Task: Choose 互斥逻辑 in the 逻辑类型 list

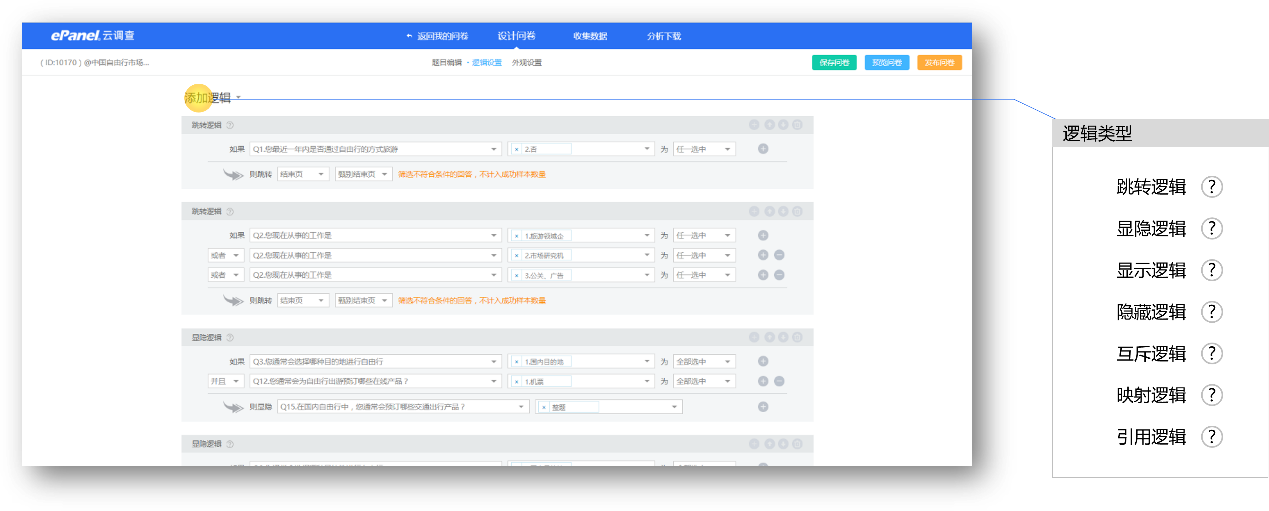Action: point(1151,353)
